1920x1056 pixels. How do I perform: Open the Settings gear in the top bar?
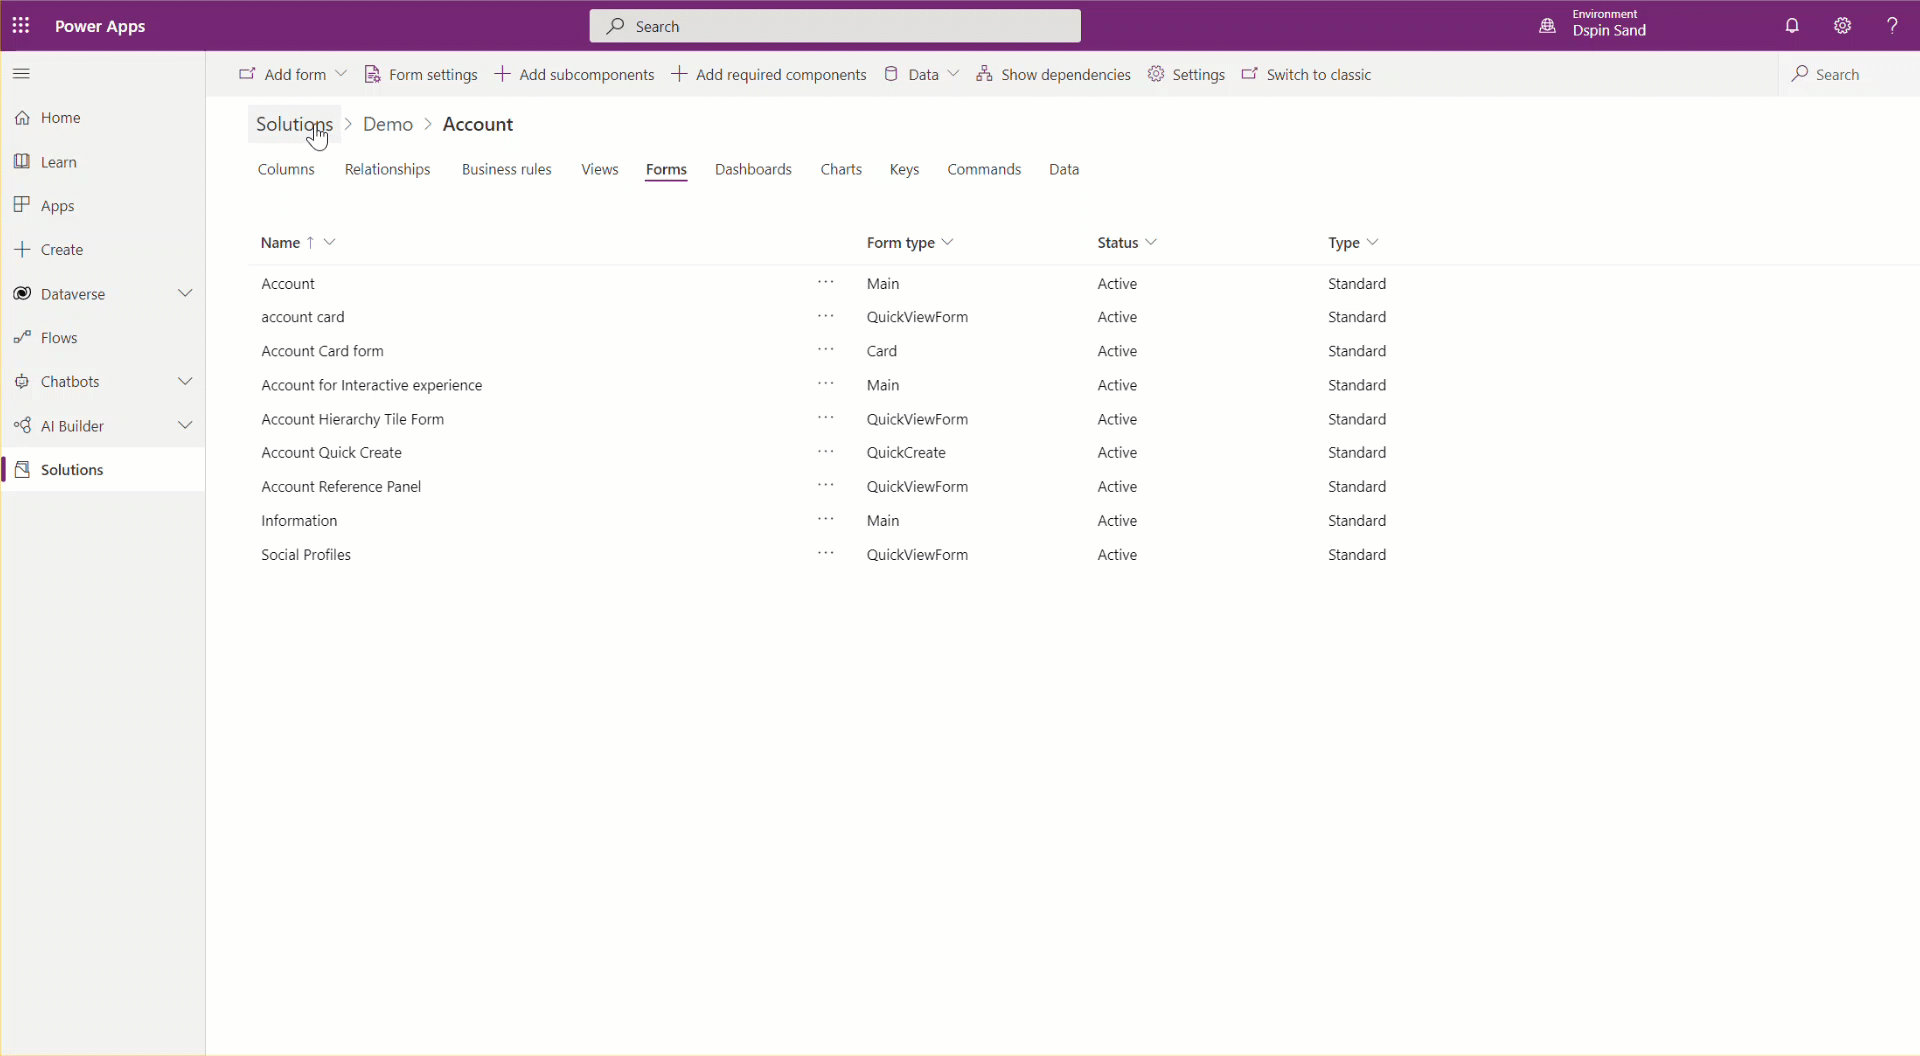click(1843, 26)
